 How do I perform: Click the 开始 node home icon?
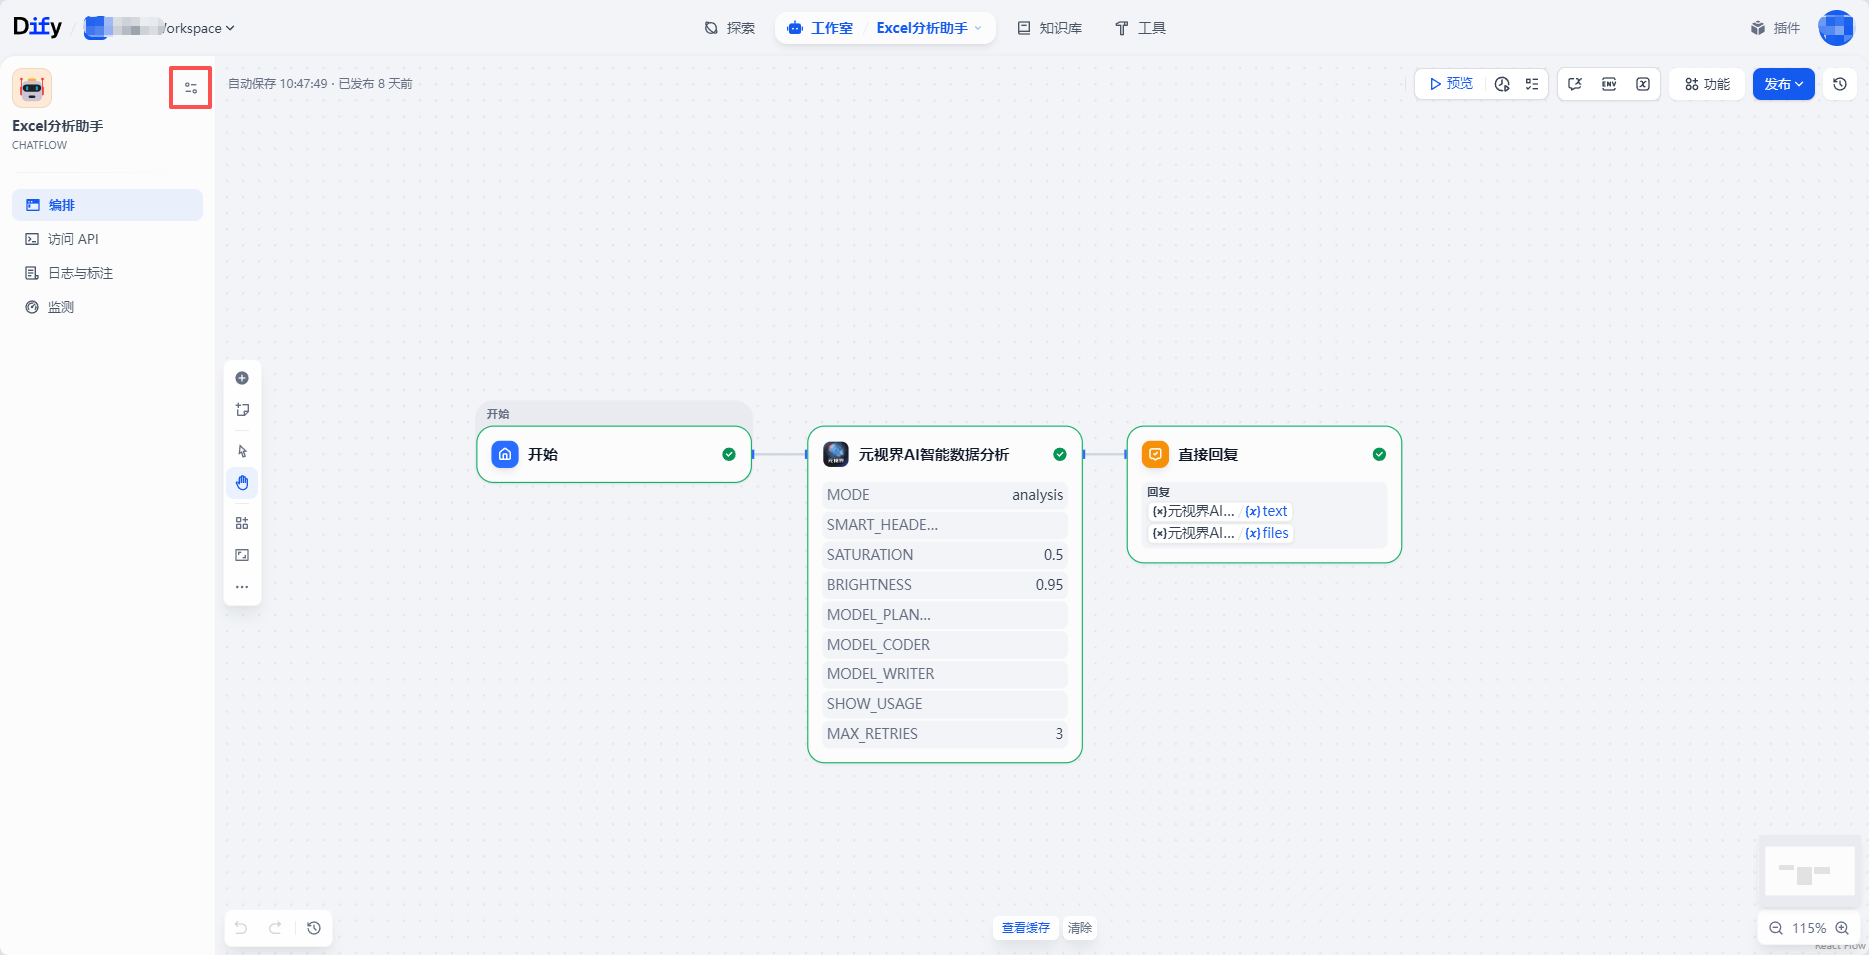pyautogui.click(x=505, y=454)
